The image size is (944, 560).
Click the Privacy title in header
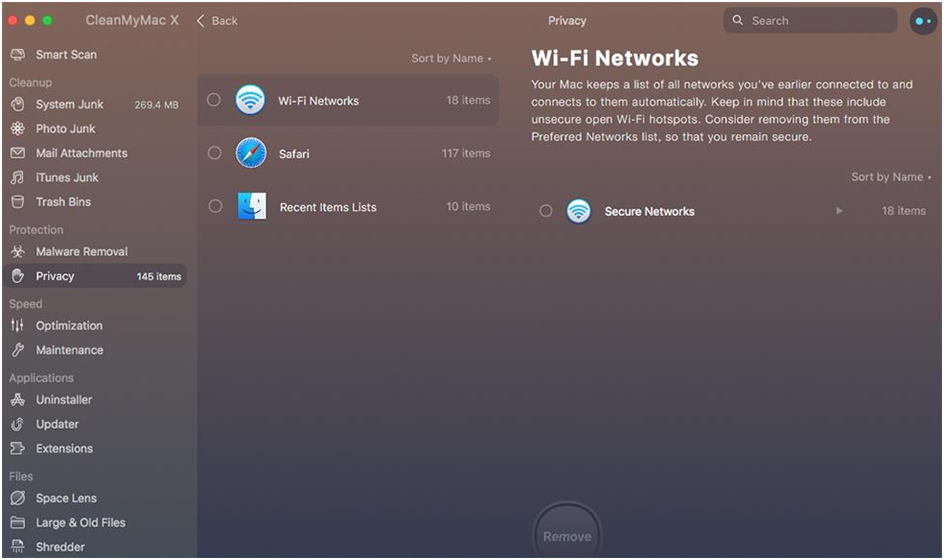point(567,21)
